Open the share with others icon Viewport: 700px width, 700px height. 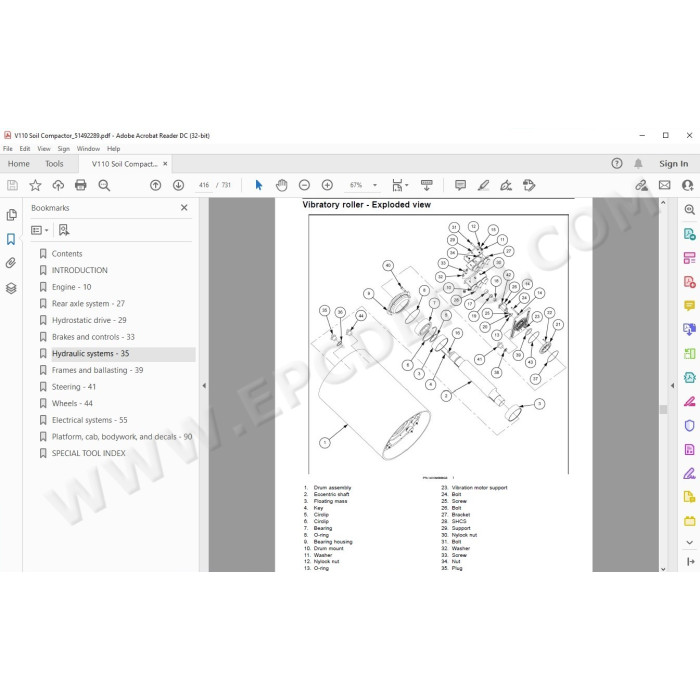point(688,185)
